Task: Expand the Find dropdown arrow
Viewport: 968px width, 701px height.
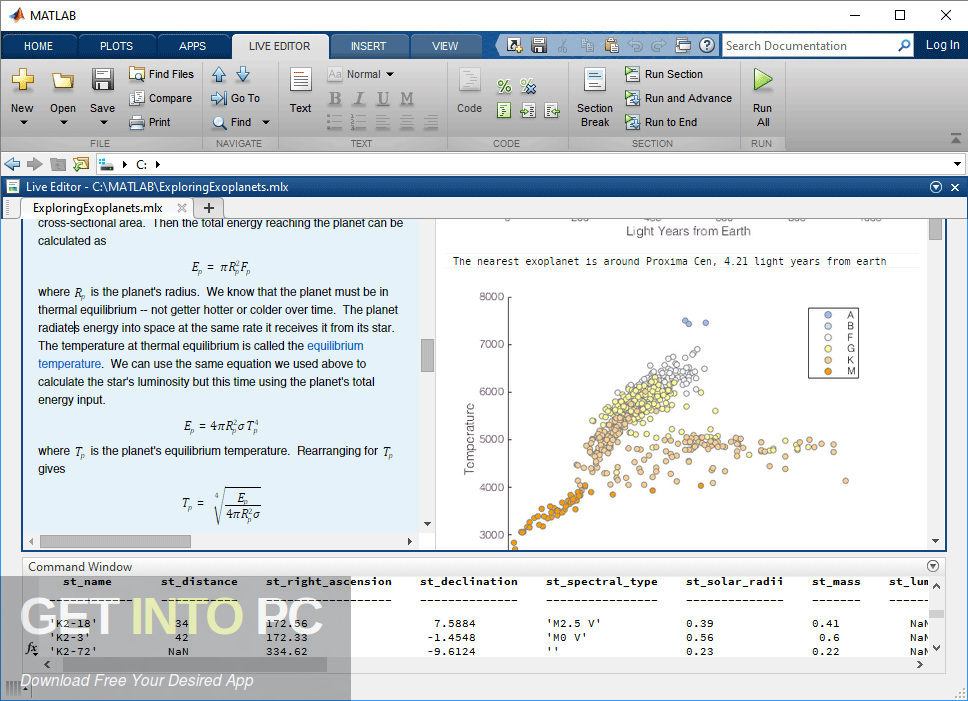Action: (266, 122)
